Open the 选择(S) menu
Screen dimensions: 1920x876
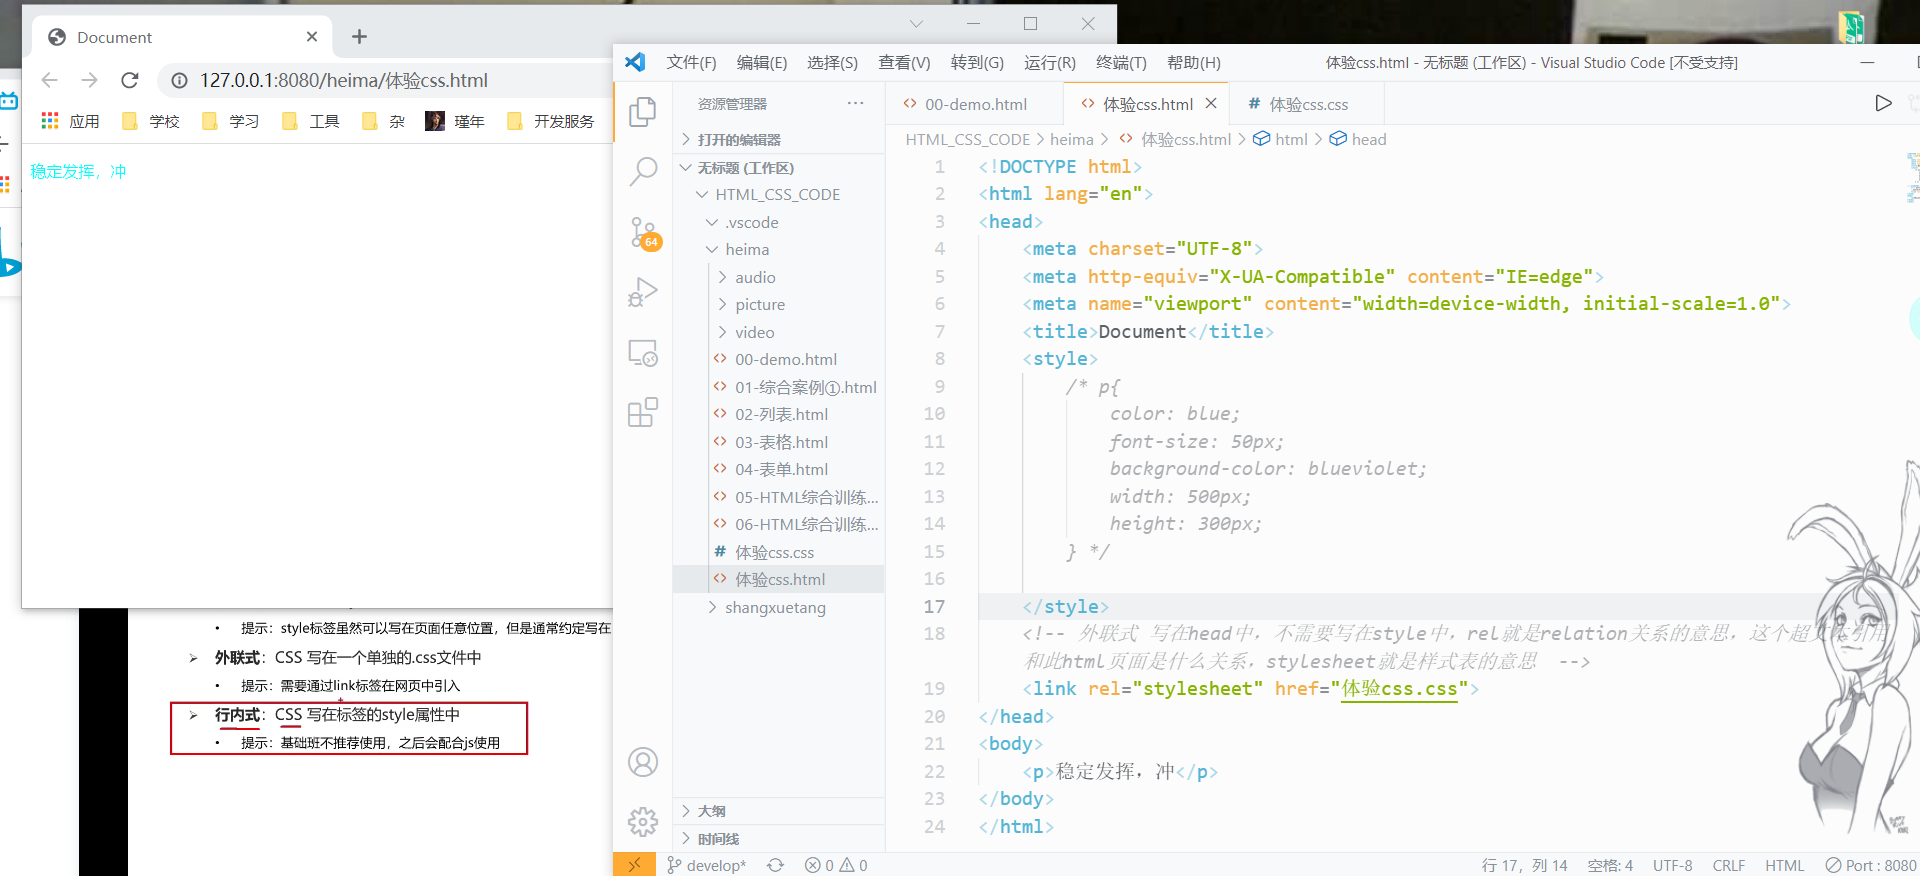click(832, 62)
